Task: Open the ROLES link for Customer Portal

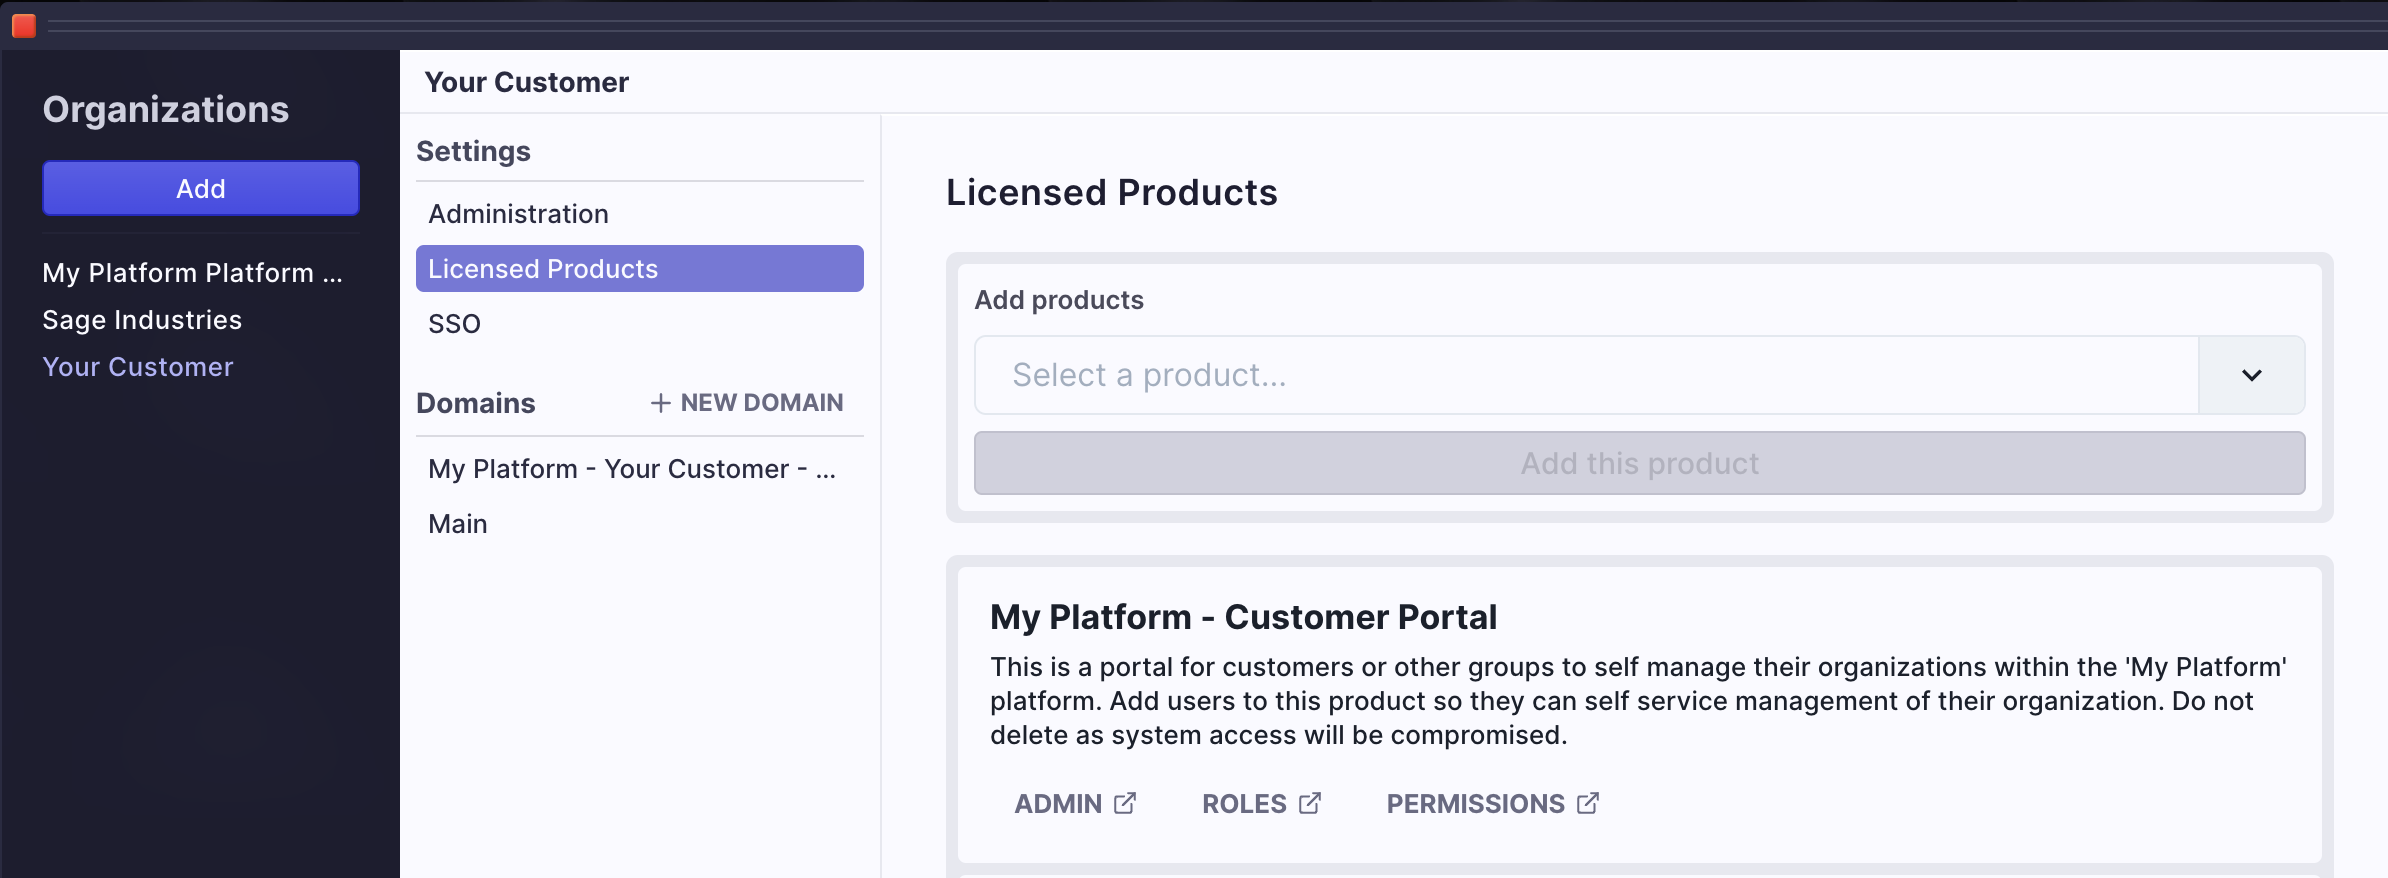Action: pos(1244,803)
